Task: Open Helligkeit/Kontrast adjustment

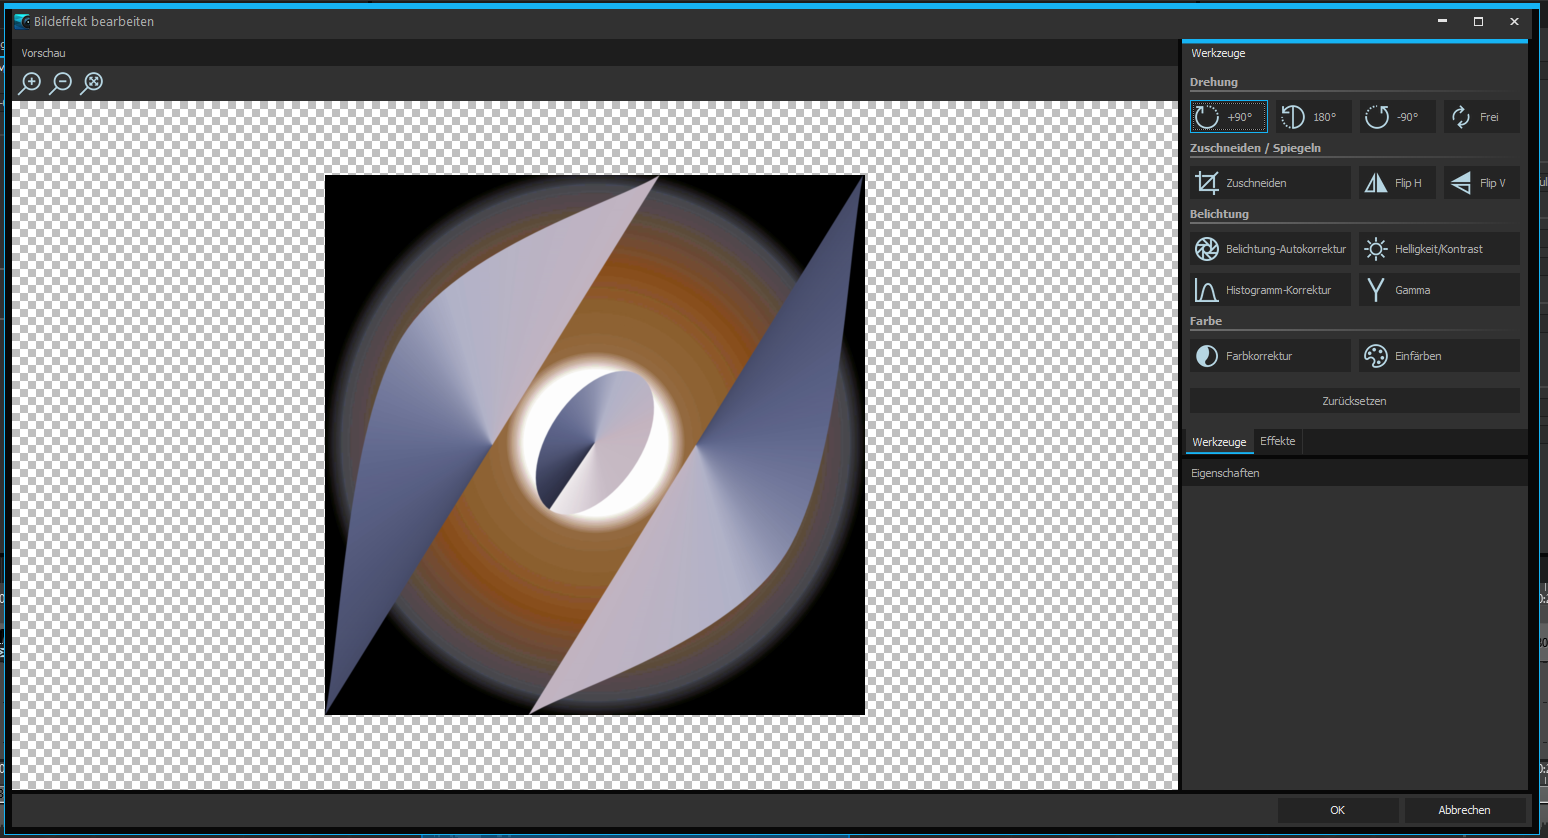Action: coord(1438,249)
